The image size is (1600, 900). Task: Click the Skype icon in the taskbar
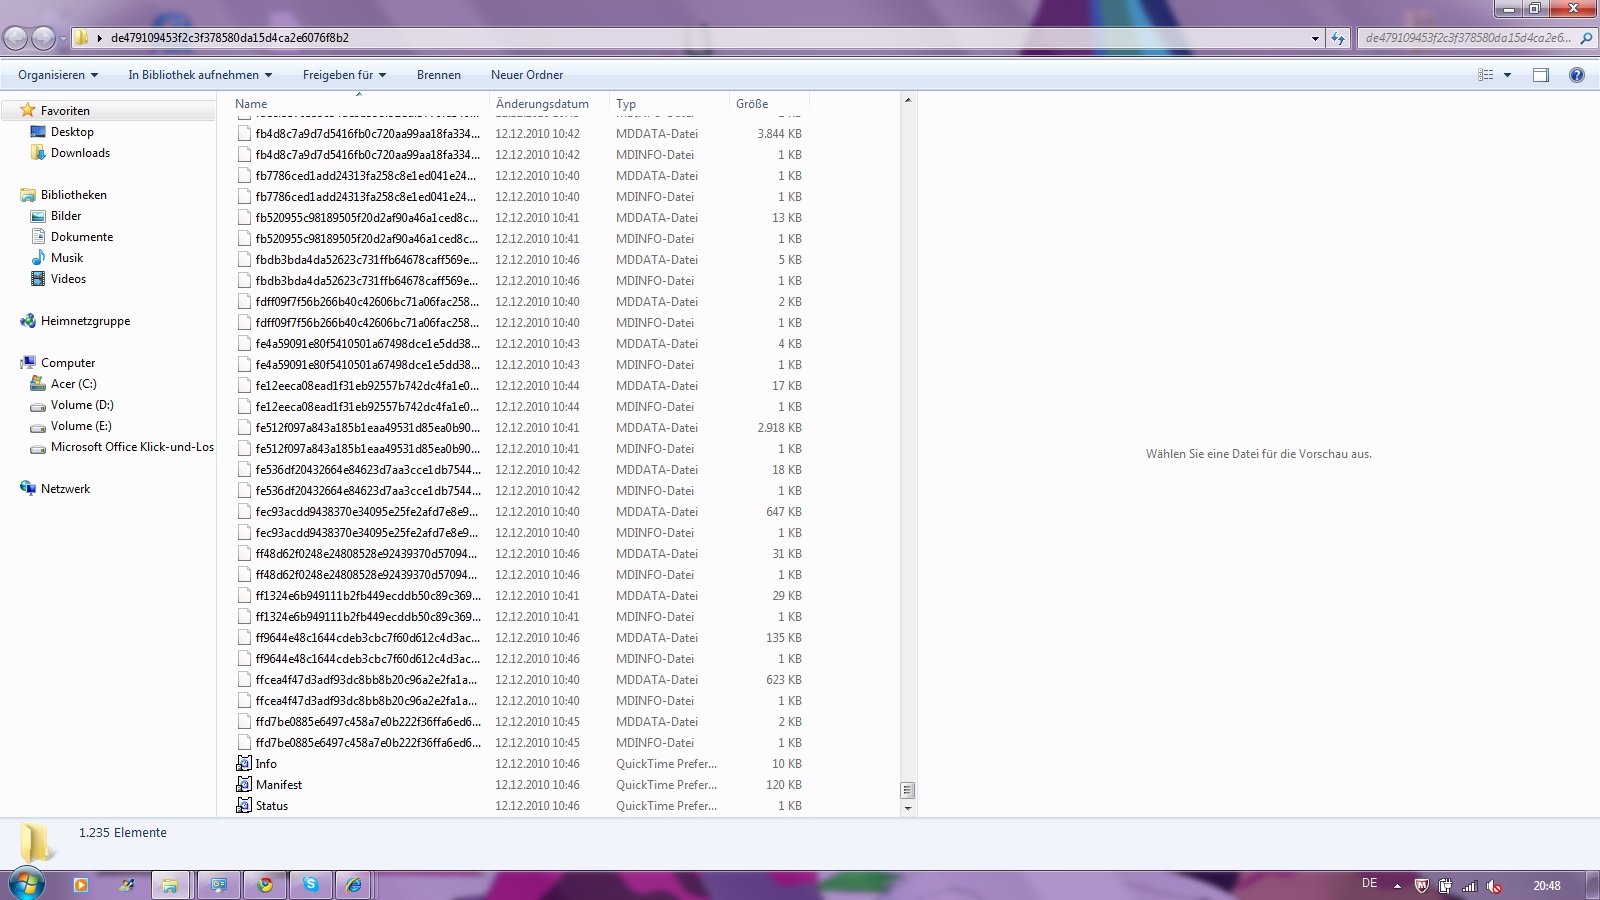click(311, 885)
